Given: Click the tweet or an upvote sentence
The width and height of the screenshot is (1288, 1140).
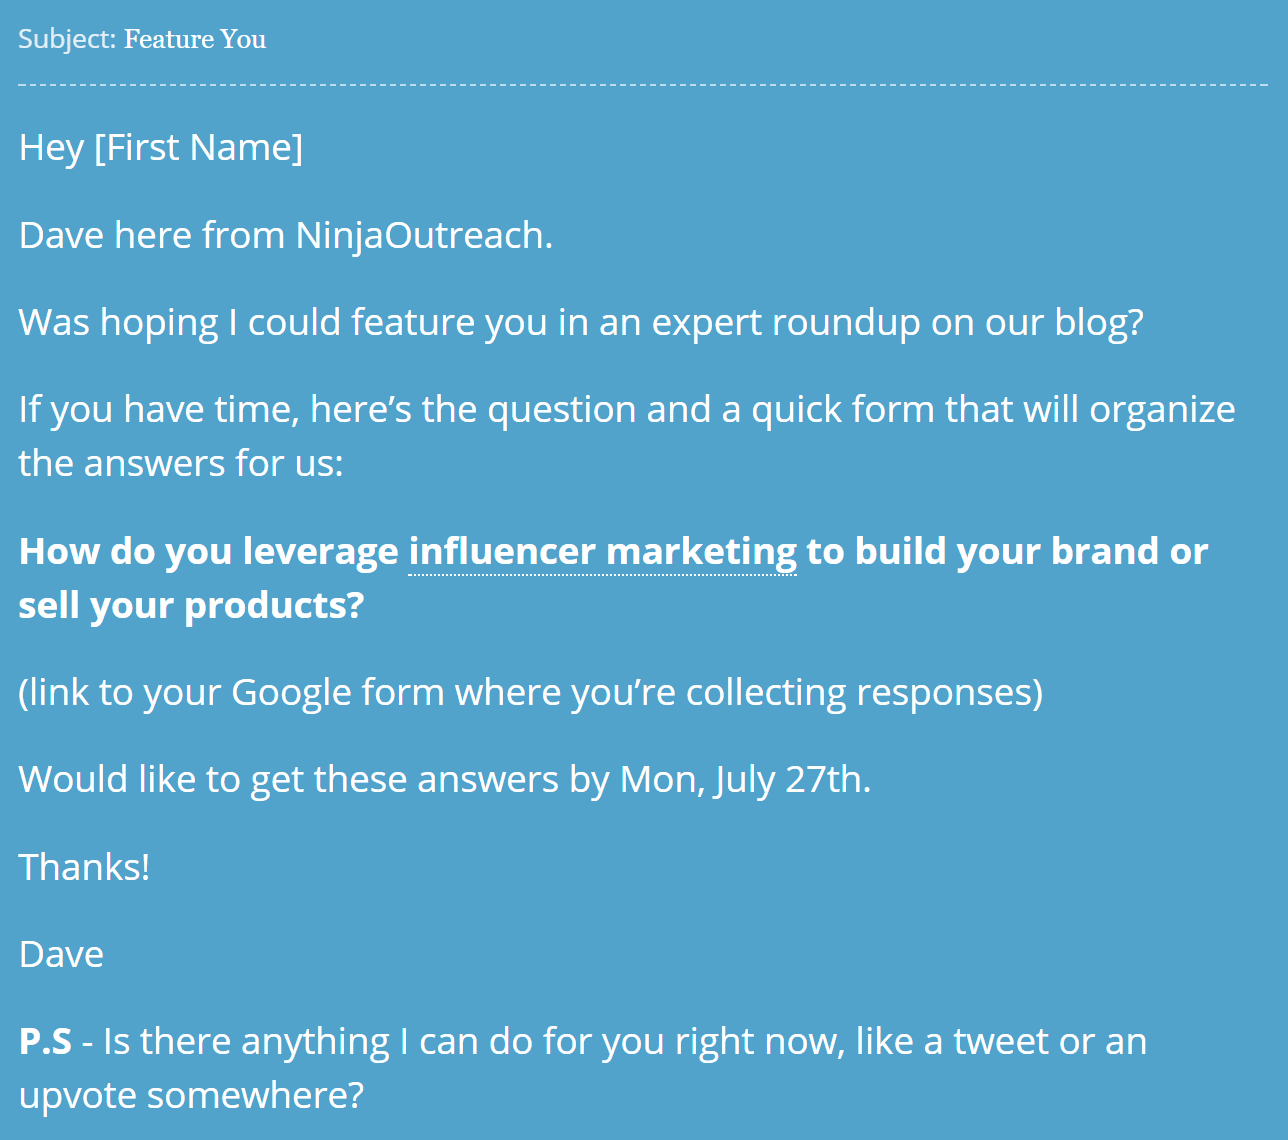Looking at the screenshot, I should 582,1068.
